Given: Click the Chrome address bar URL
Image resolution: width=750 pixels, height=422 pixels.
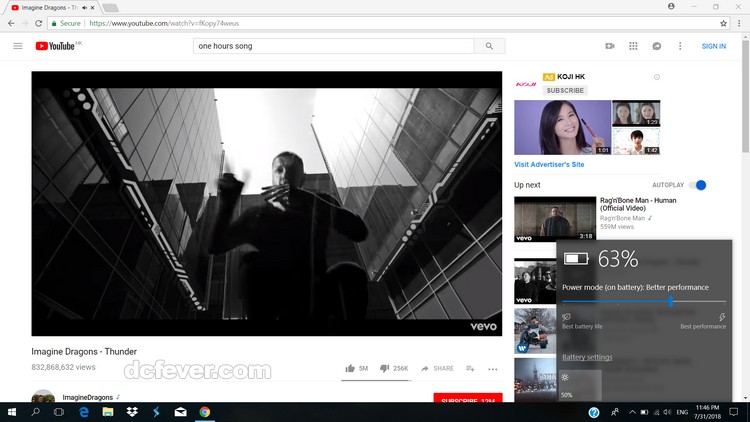Looking at the screenshot, I should [x=164, y=23].
